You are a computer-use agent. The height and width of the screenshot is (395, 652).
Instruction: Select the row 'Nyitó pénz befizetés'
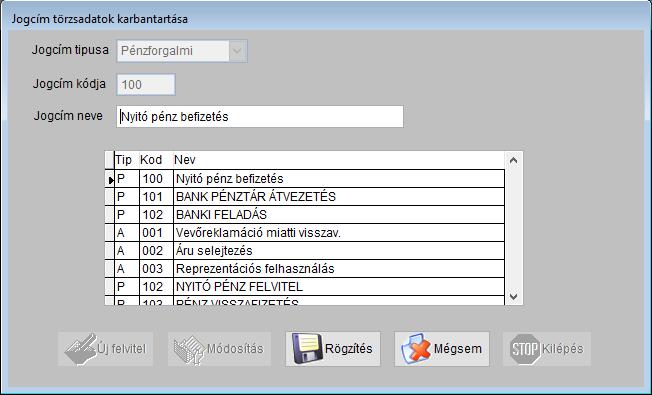tap(305, 179)
